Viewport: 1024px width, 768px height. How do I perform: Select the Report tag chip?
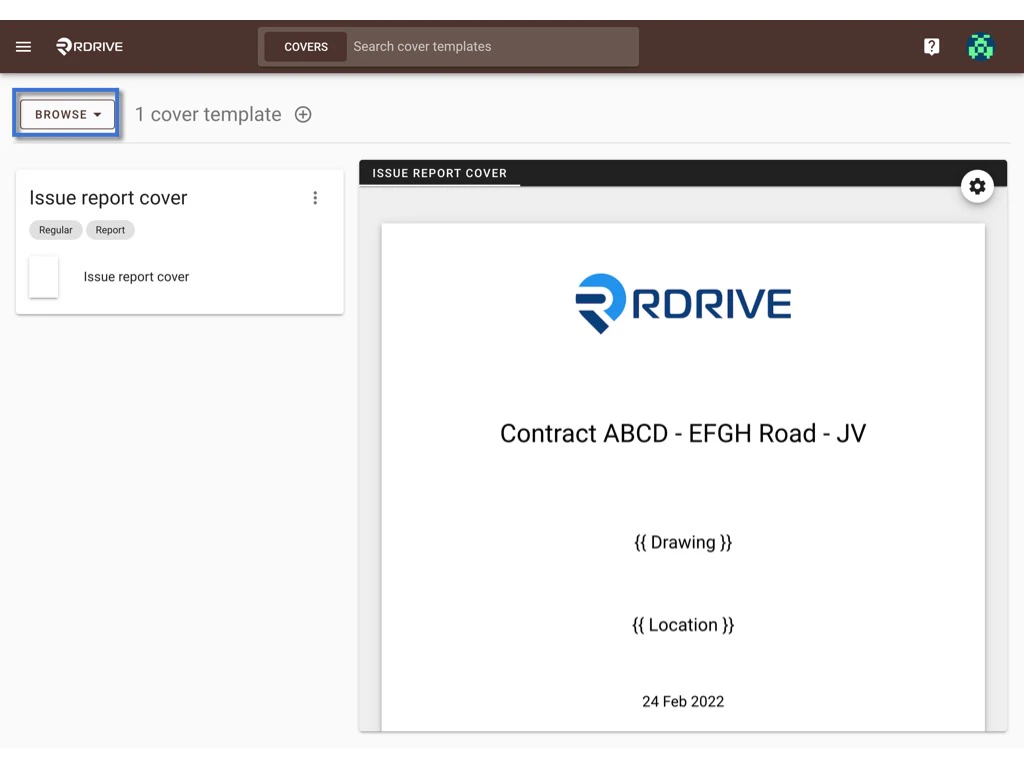(x=110, y=230)
